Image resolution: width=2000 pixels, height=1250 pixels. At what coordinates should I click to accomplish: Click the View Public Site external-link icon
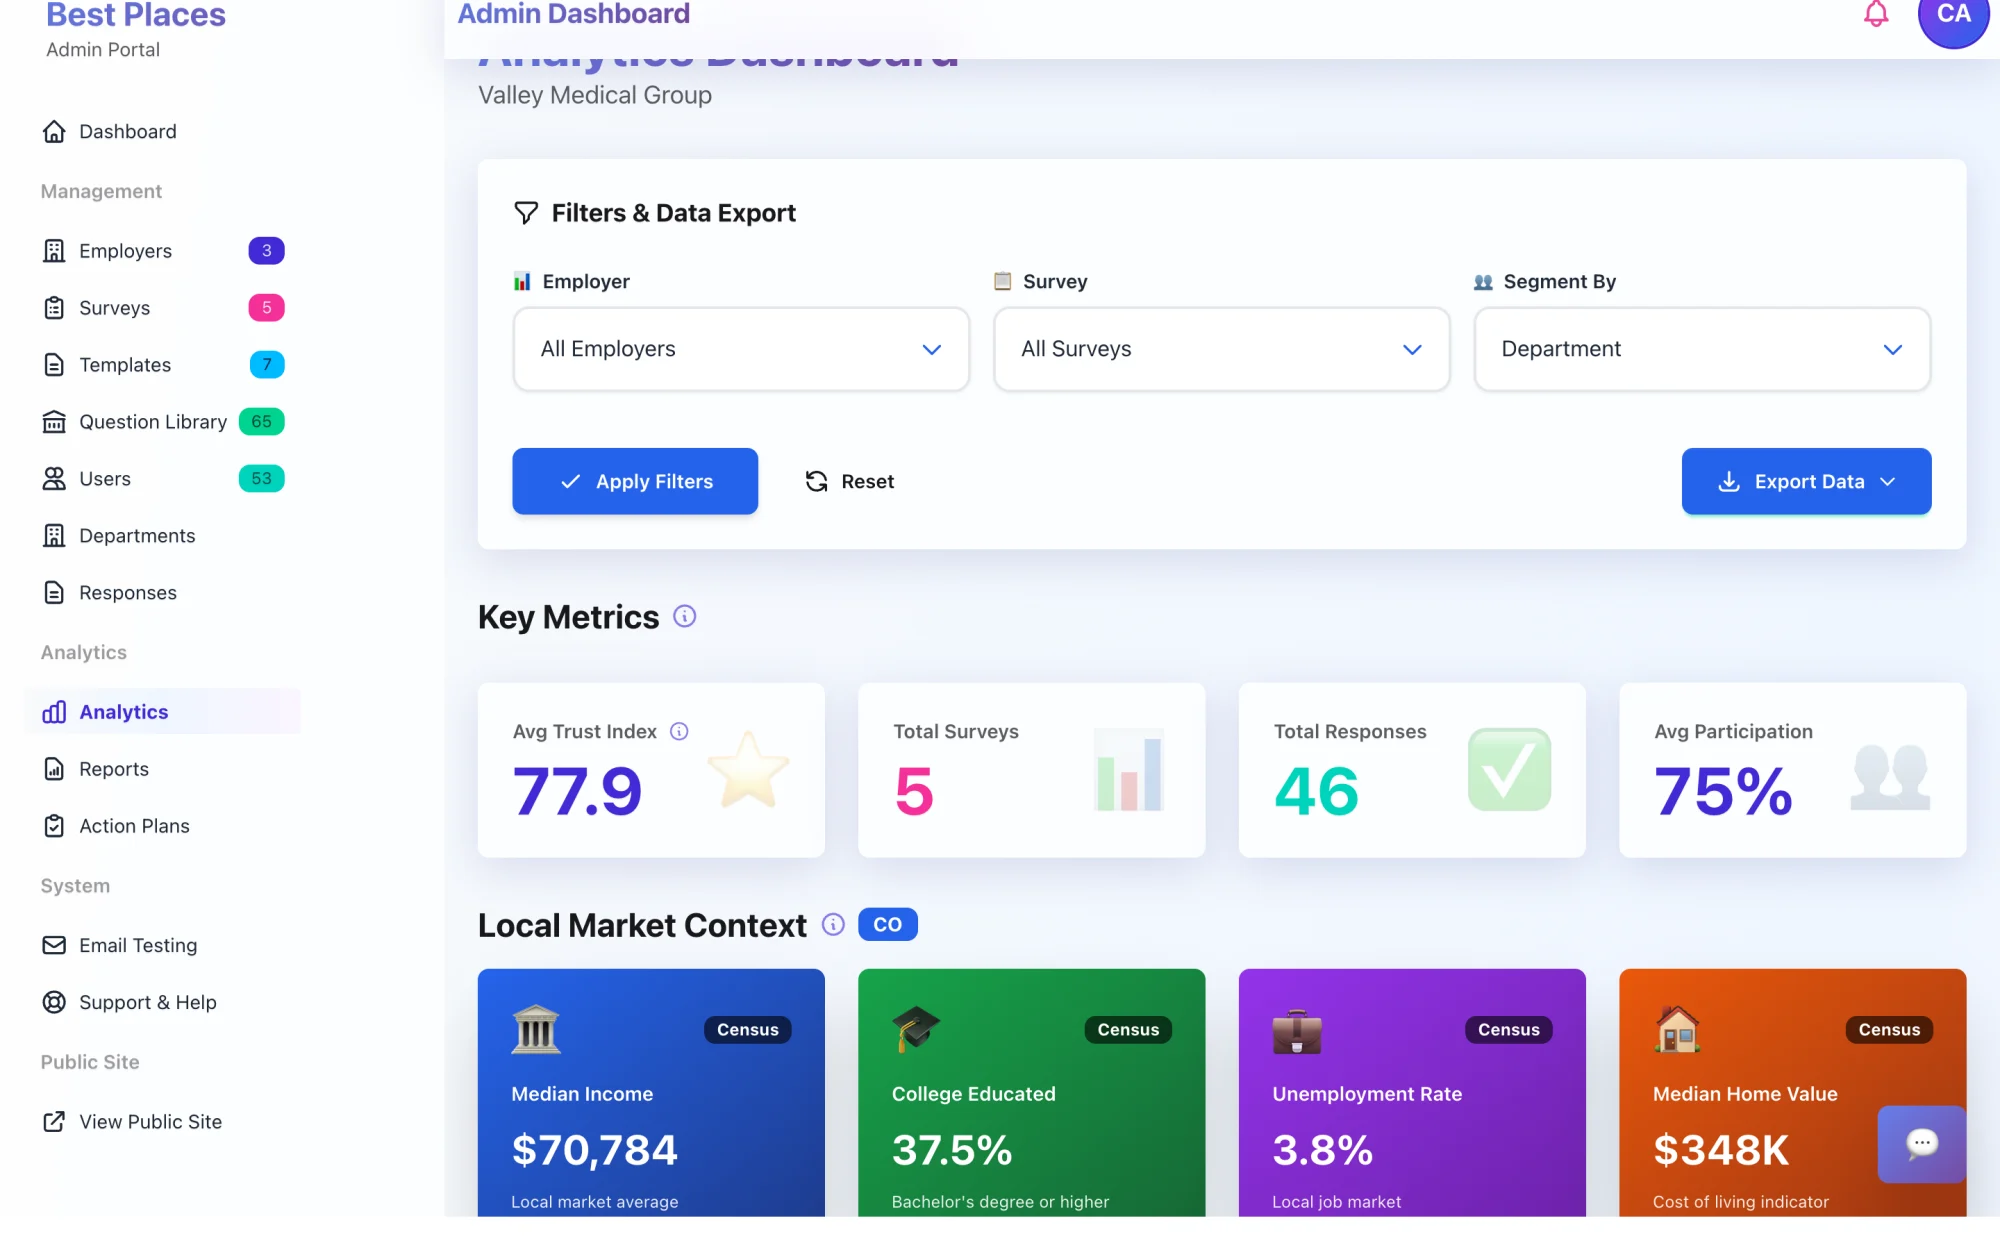54,1122
